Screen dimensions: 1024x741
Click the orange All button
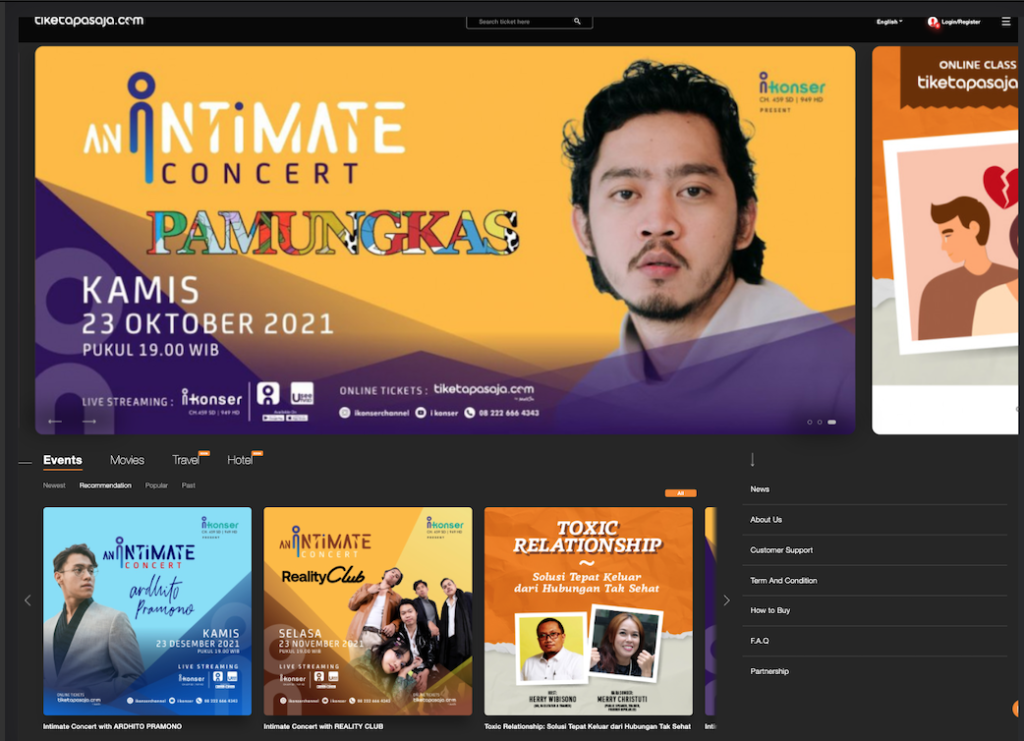680,493
